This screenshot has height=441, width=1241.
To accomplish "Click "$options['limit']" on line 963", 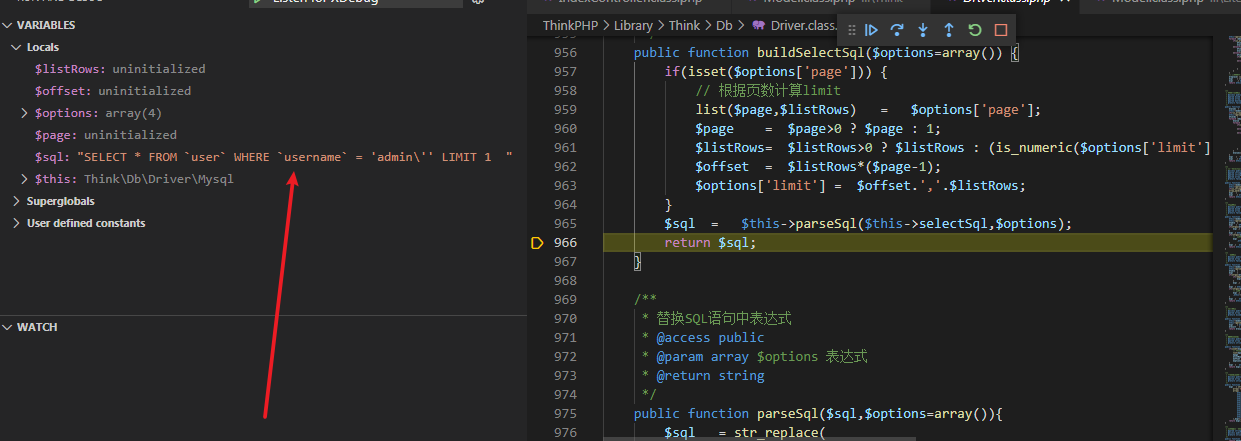I will [756, 186].
